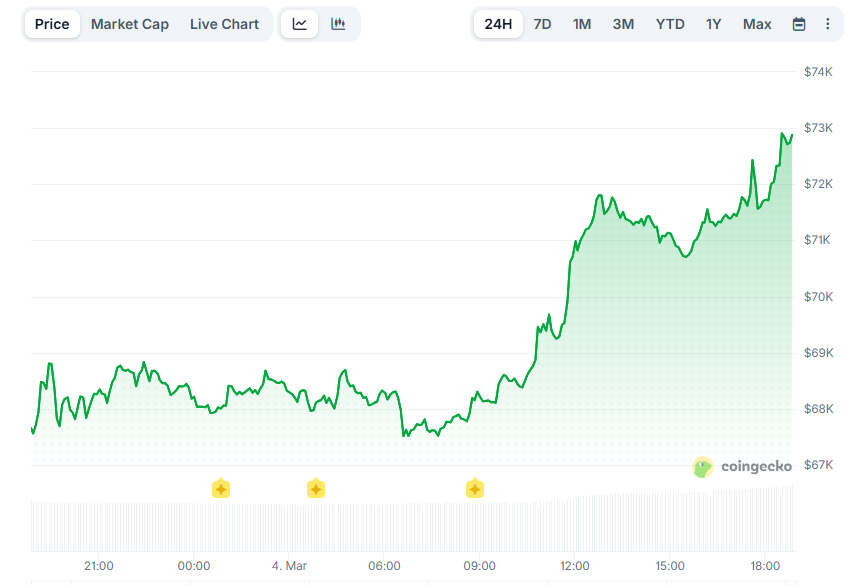Click the event marker near 00:00
This screenshot has height=585, width=847.
pyautogui.click(x=221, y=489)
